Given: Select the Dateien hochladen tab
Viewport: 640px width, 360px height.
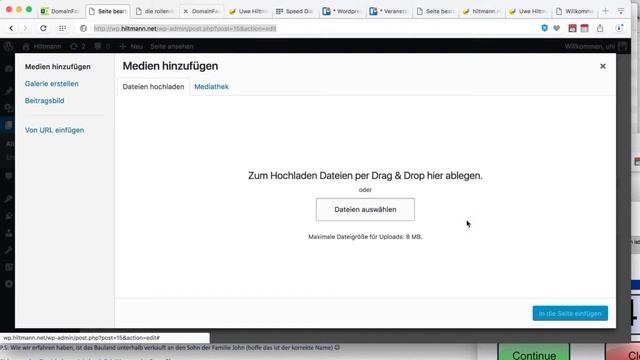Looking at the screenshot, I should click(x=153, y=87).
